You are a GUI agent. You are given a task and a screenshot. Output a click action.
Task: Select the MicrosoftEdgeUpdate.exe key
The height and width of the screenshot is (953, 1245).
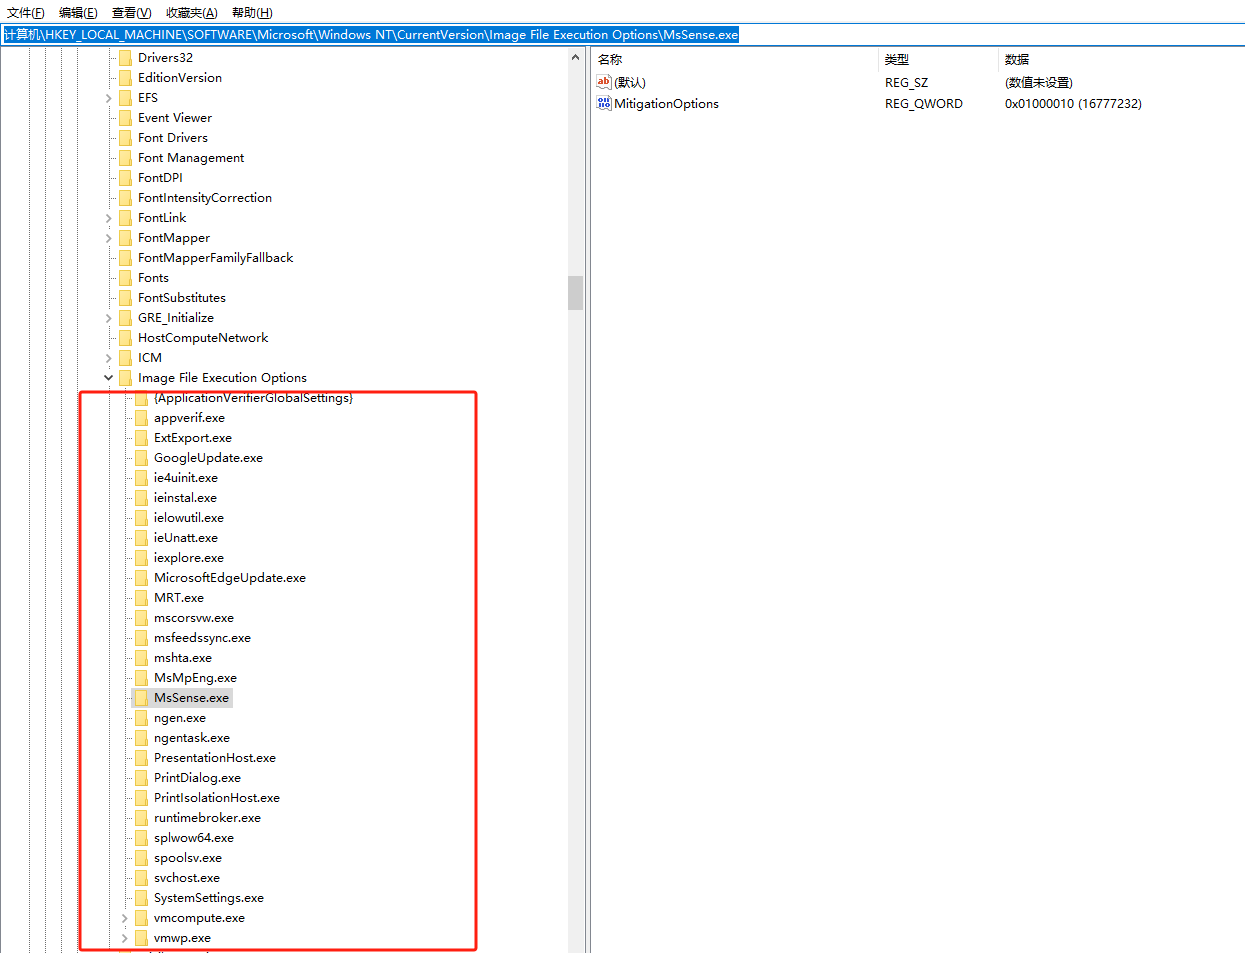coord(230,578)
